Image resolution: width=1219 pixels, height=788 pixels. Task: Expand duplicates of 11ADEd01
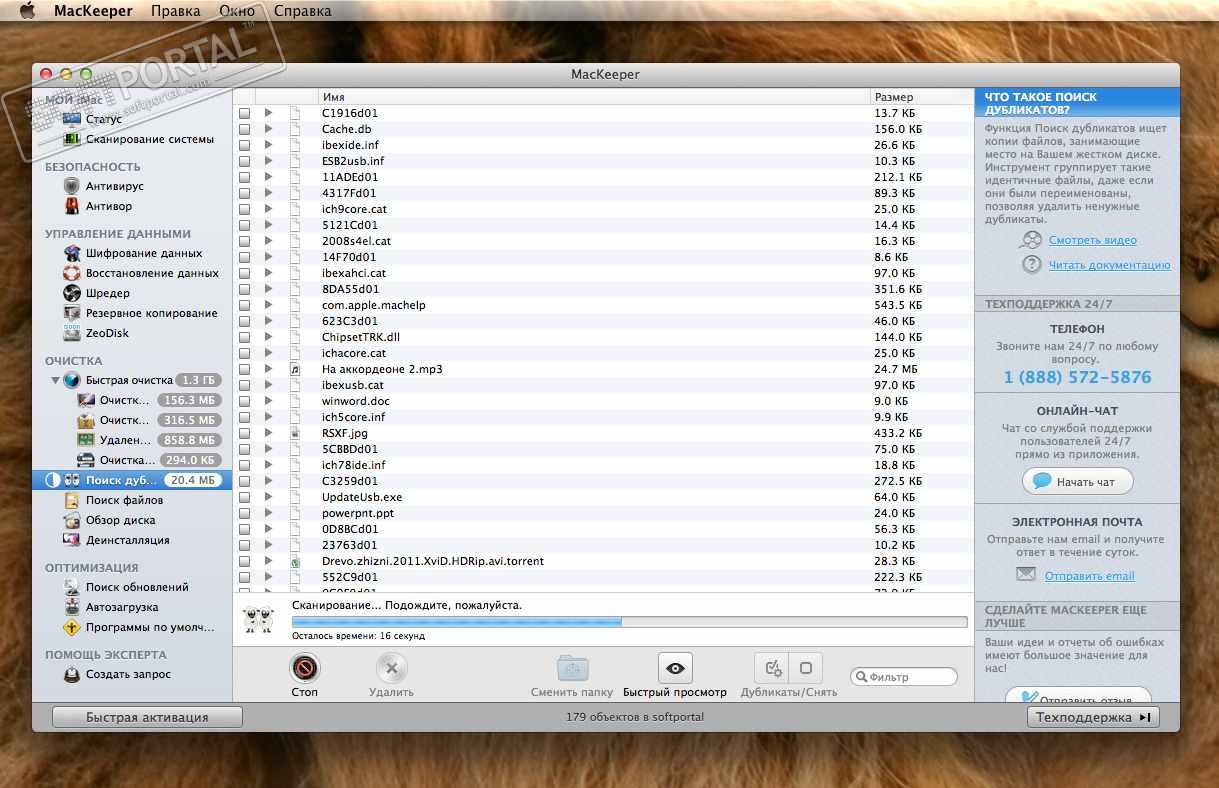[268, 177]
